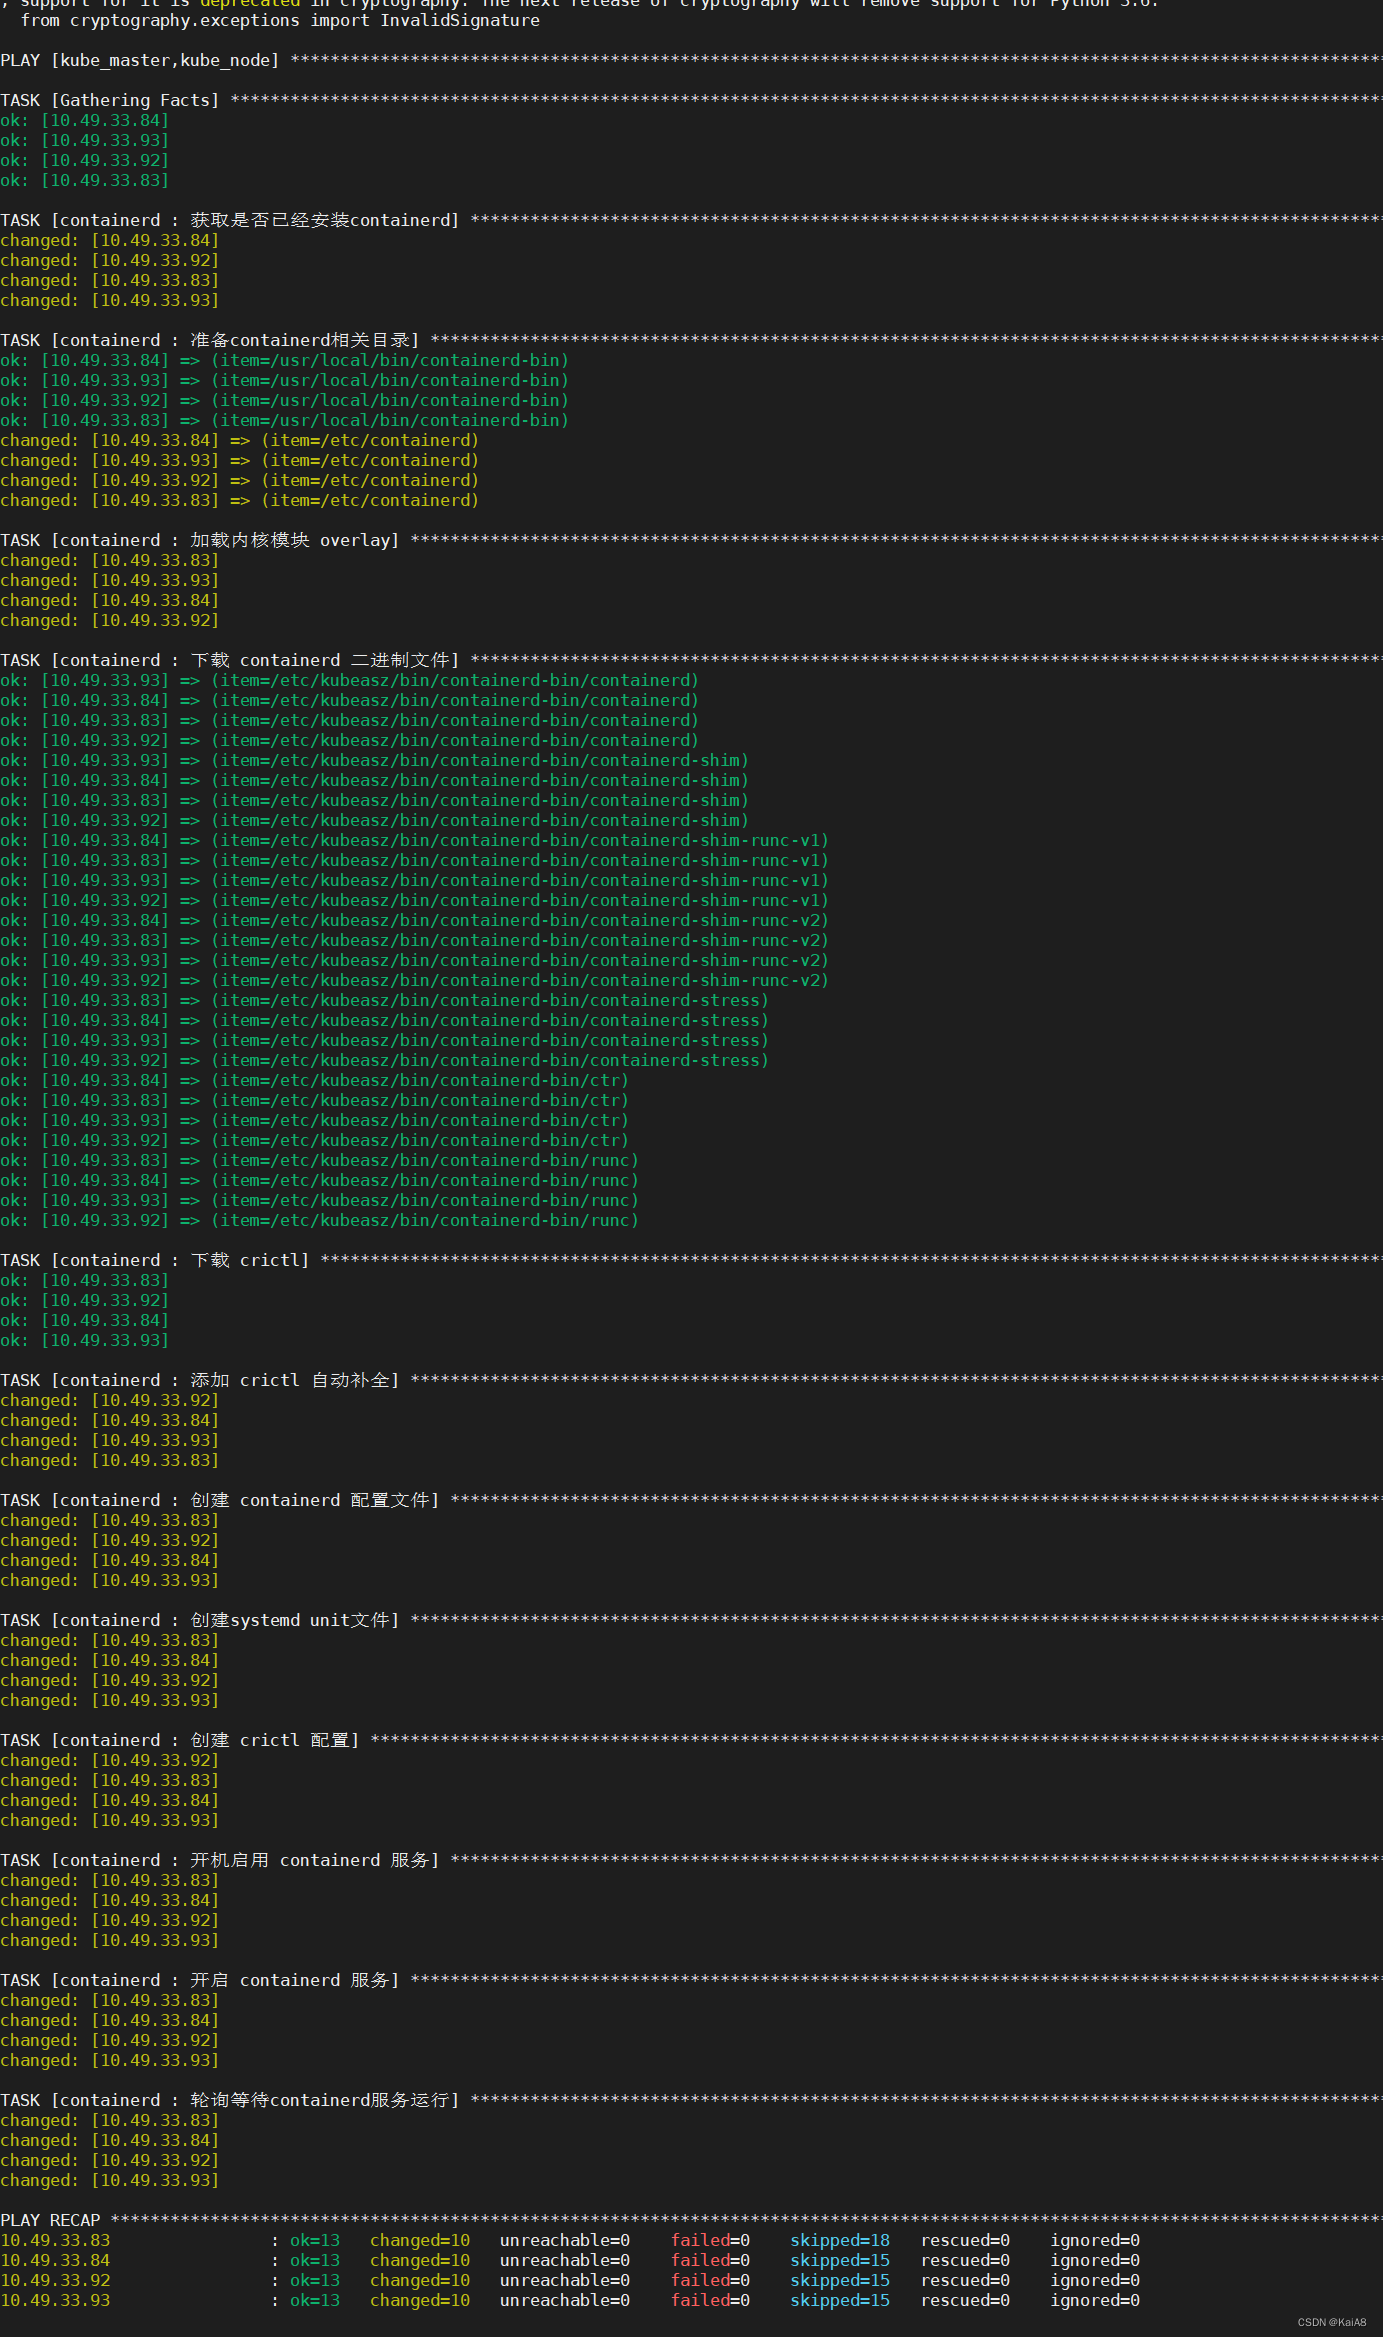Click the TASK 创建 containerd 配置文件 header
This screenshot has width=1383, height=2337.
coord(691,1500)
